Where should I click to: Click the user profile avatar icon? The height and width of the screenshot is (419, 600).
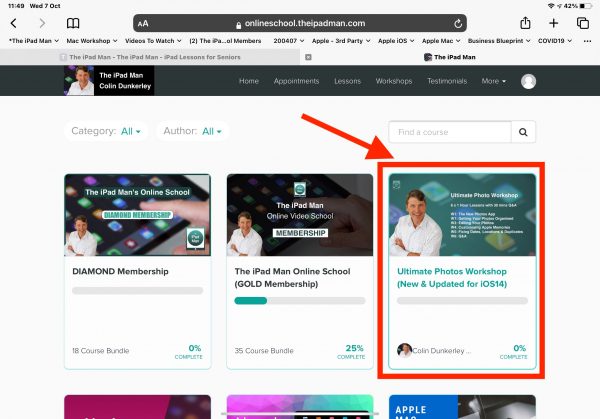(x=528, y=81)
